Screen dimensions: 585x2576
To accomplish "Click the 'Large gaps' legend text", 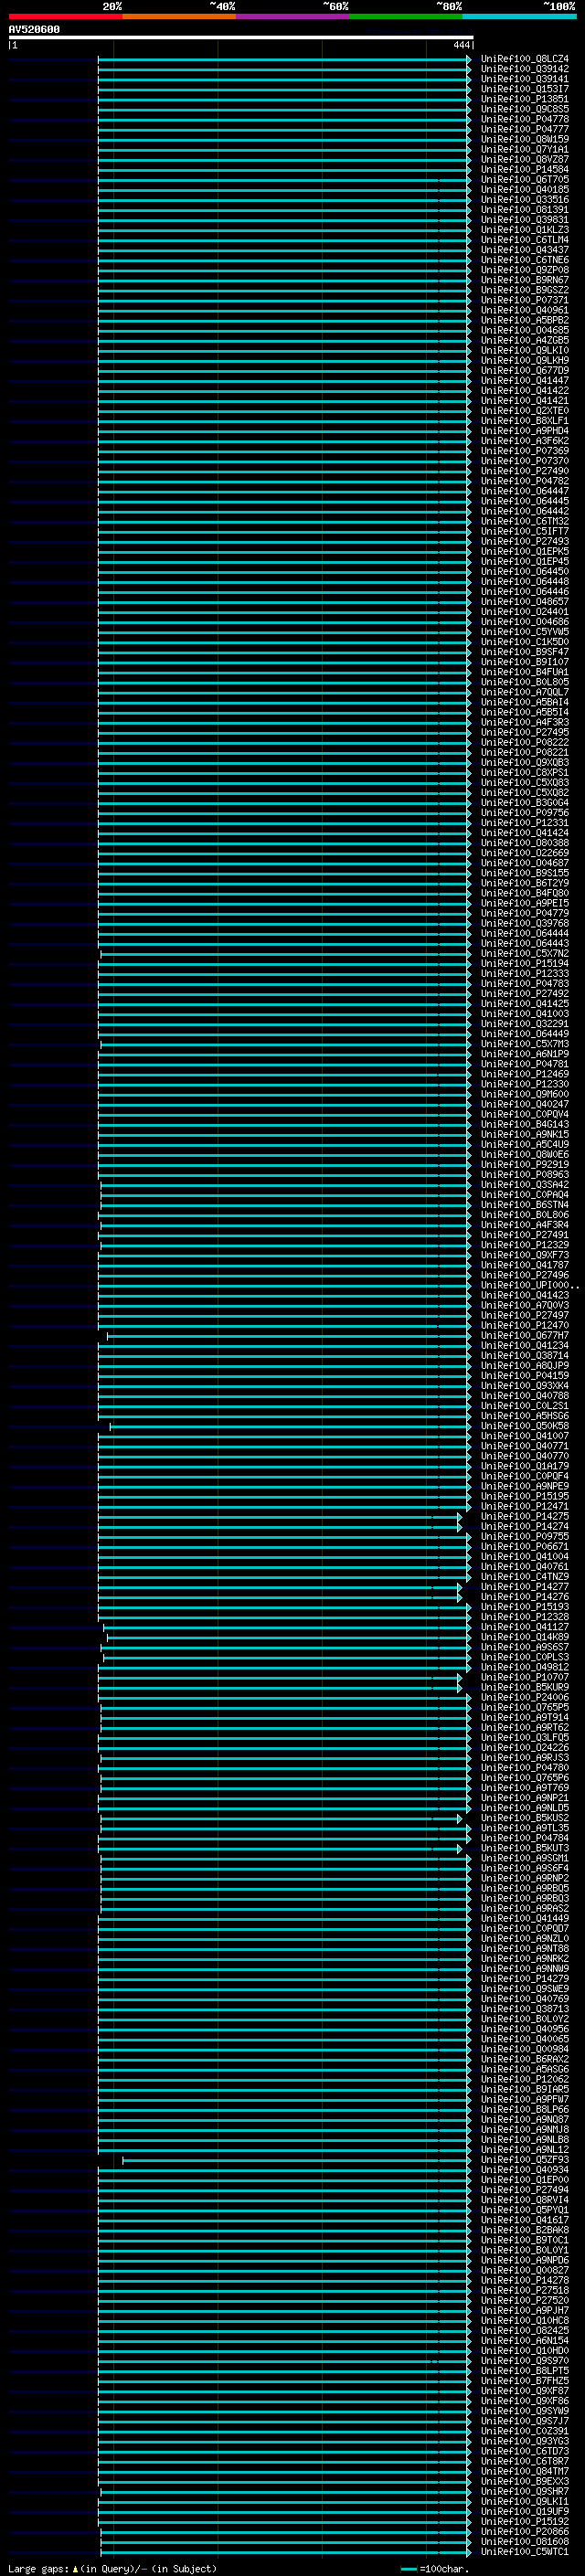I will pyautogui.click(x=38, y=2568).
